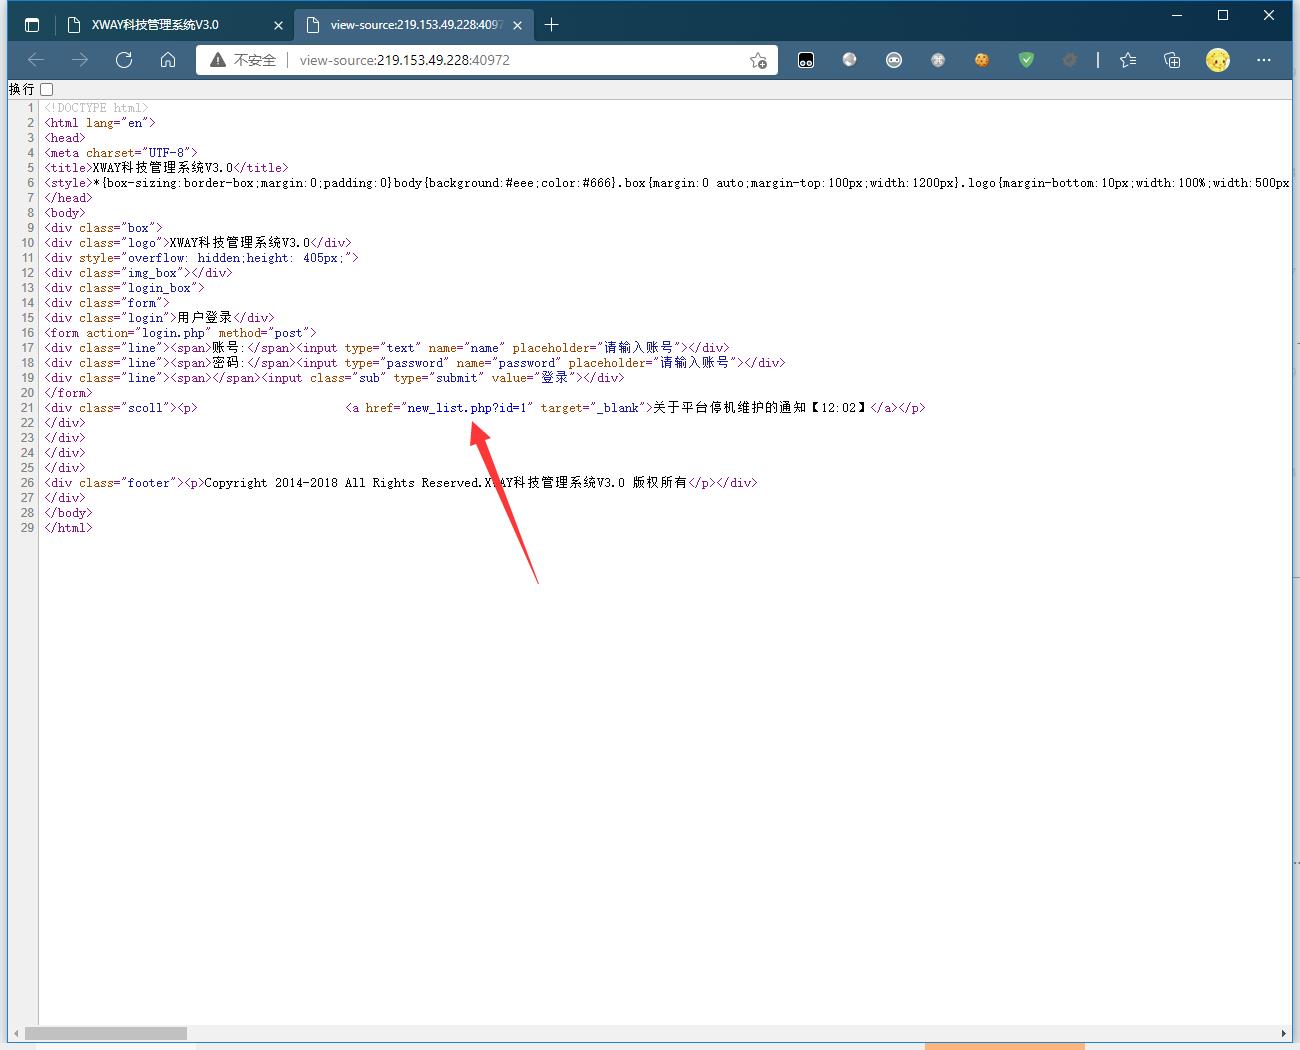Screen dimensions: 1300x1050
Task: Click the horizontal scrollbar right arrow
Action: pos(1284,1033)
